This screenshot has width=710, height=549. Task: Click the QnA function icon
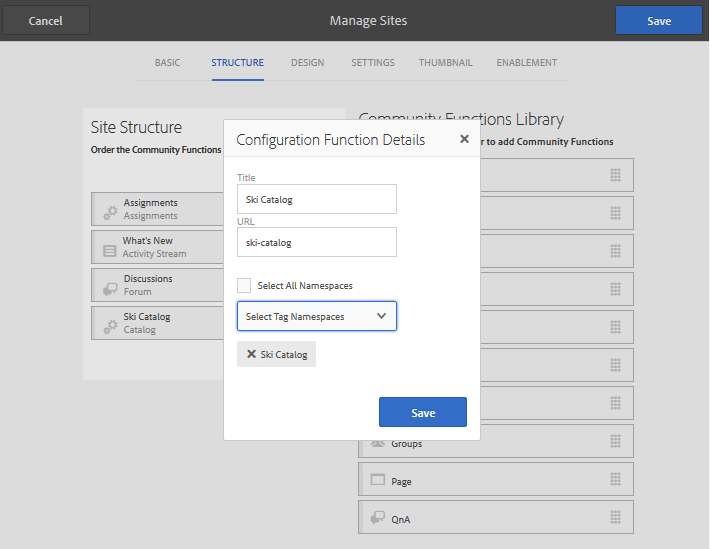[x=378, y=518]
